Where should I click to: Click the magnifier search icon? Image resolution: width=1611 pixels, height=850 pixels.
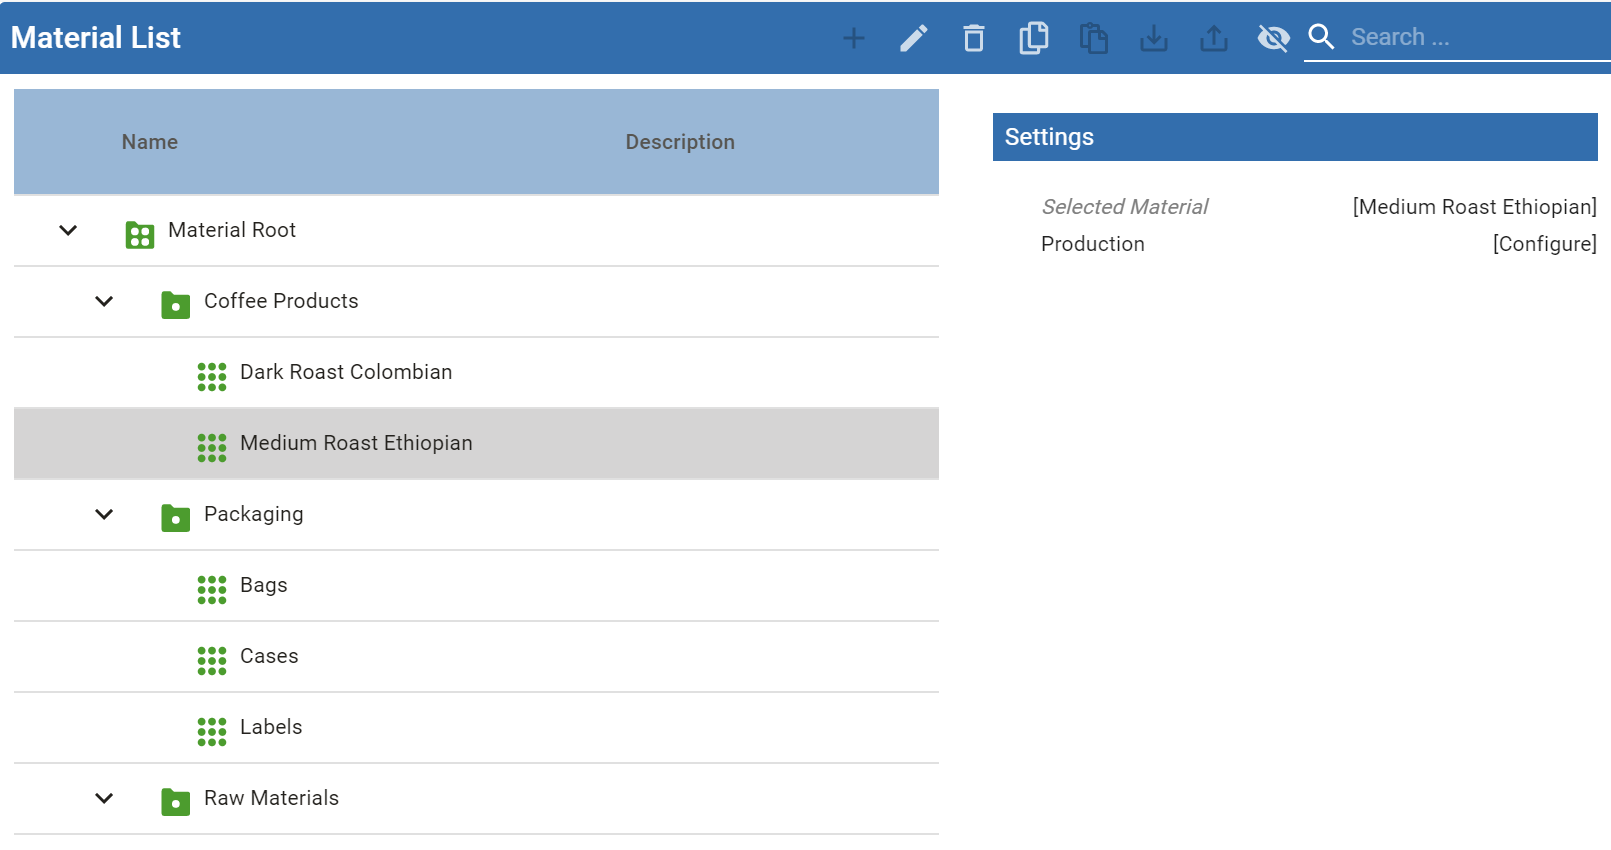pos(1321,37)
